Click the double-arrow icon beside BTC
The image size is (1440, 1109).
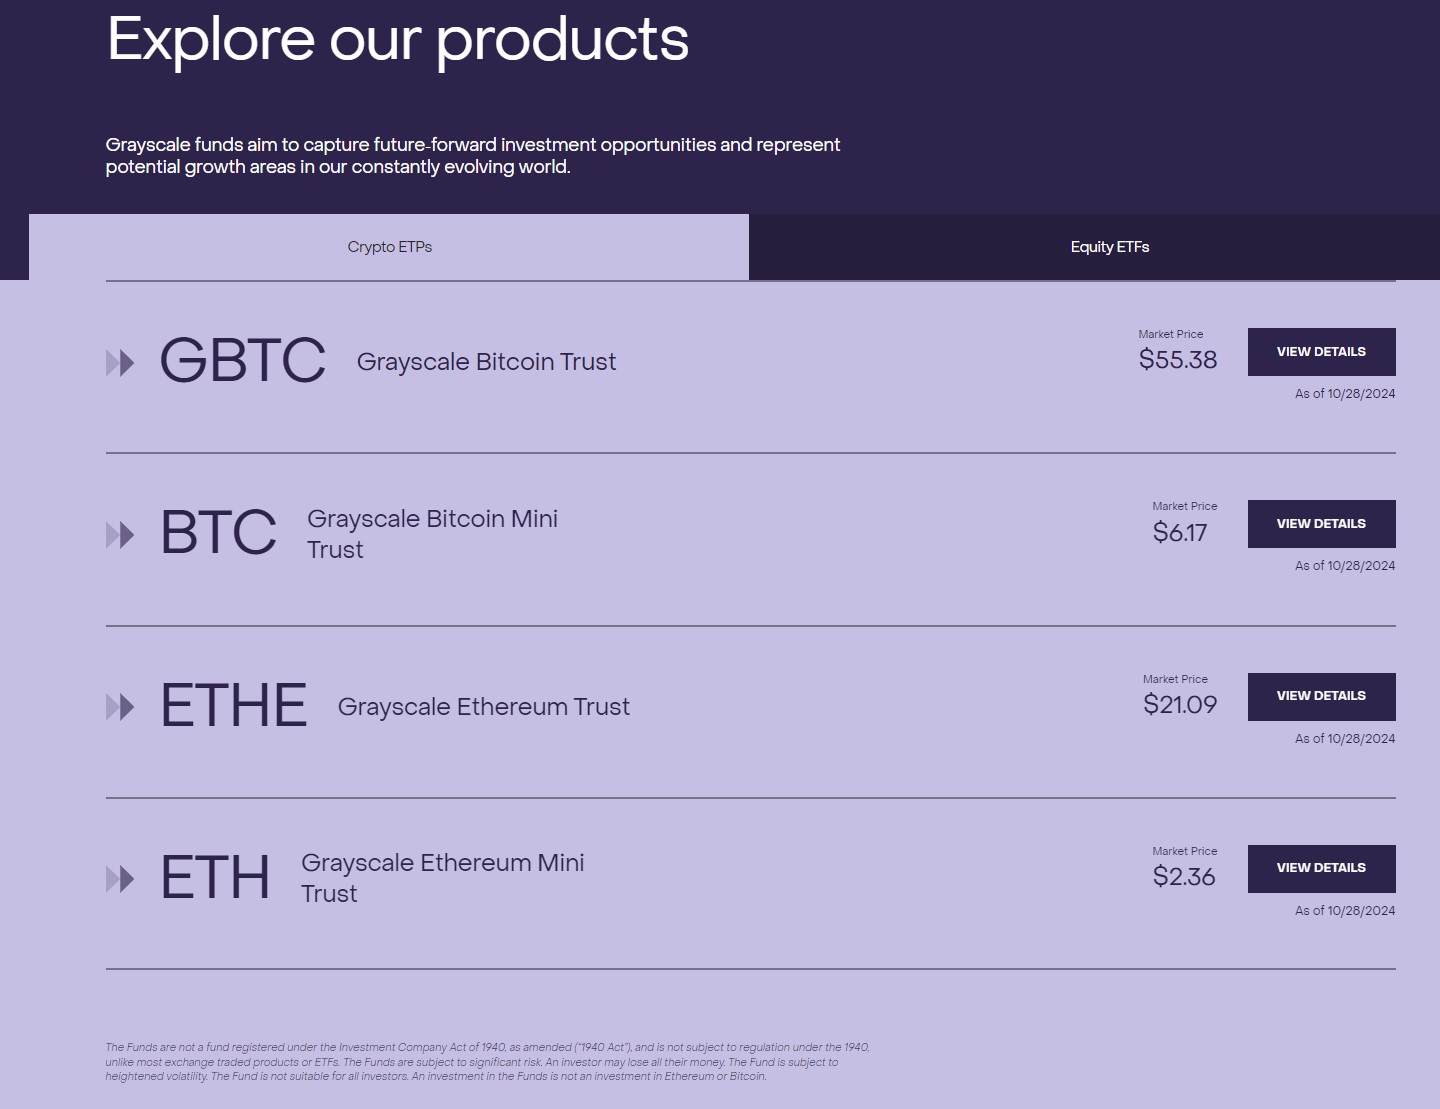121,534
